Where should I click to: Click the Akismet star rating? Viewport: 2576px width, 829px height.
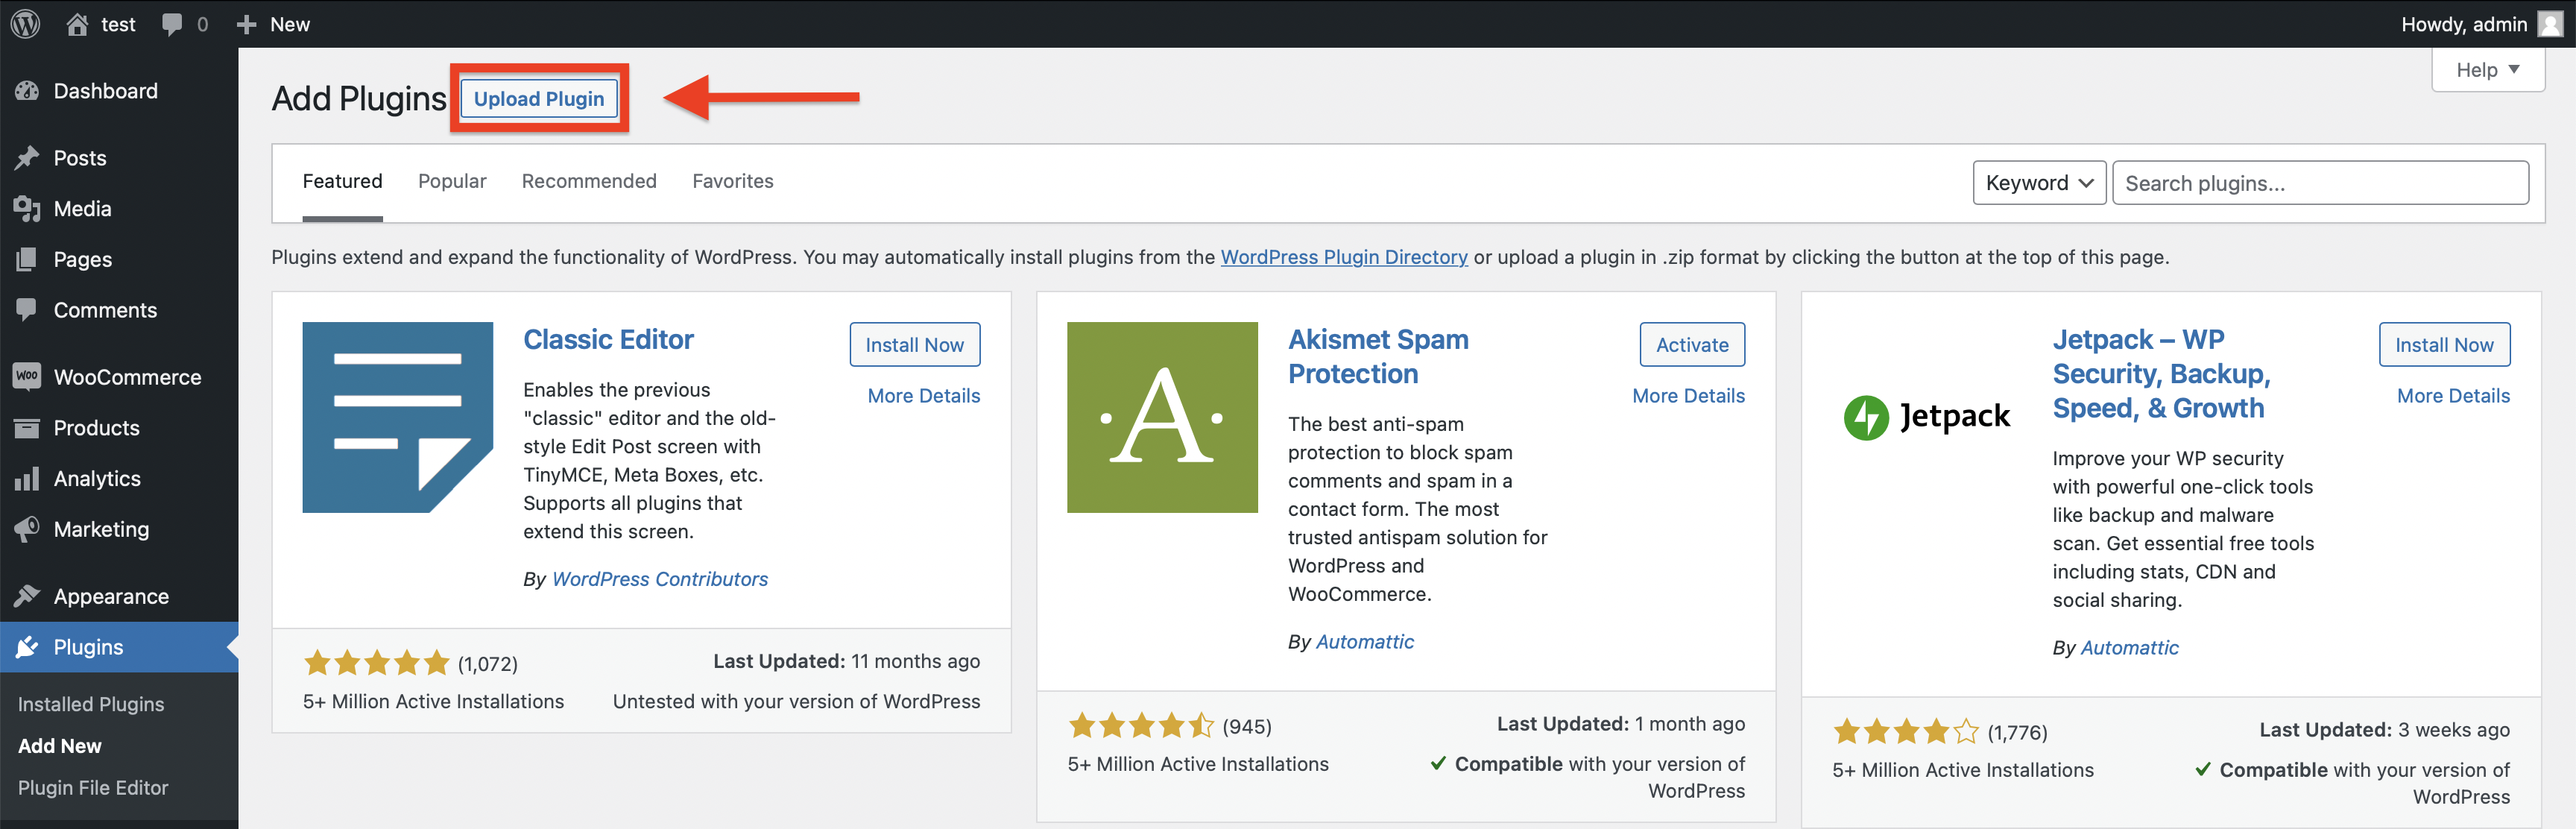[x=1141, y=726]
